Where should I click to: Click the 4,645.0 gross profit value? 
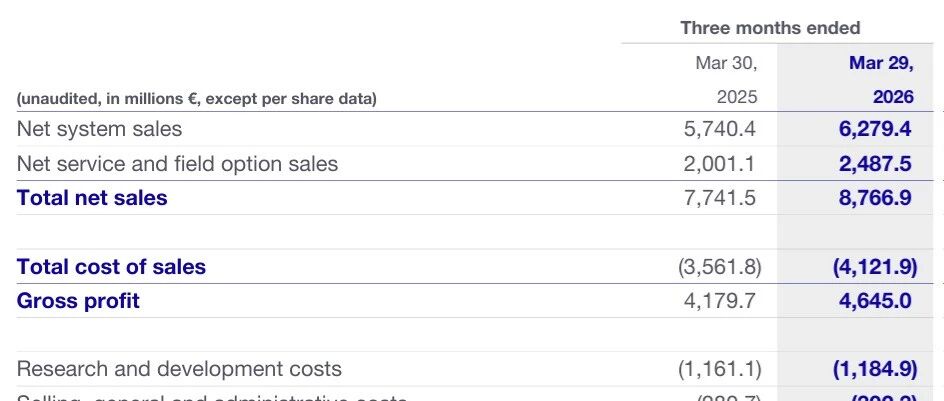click(x=875, y=300)
